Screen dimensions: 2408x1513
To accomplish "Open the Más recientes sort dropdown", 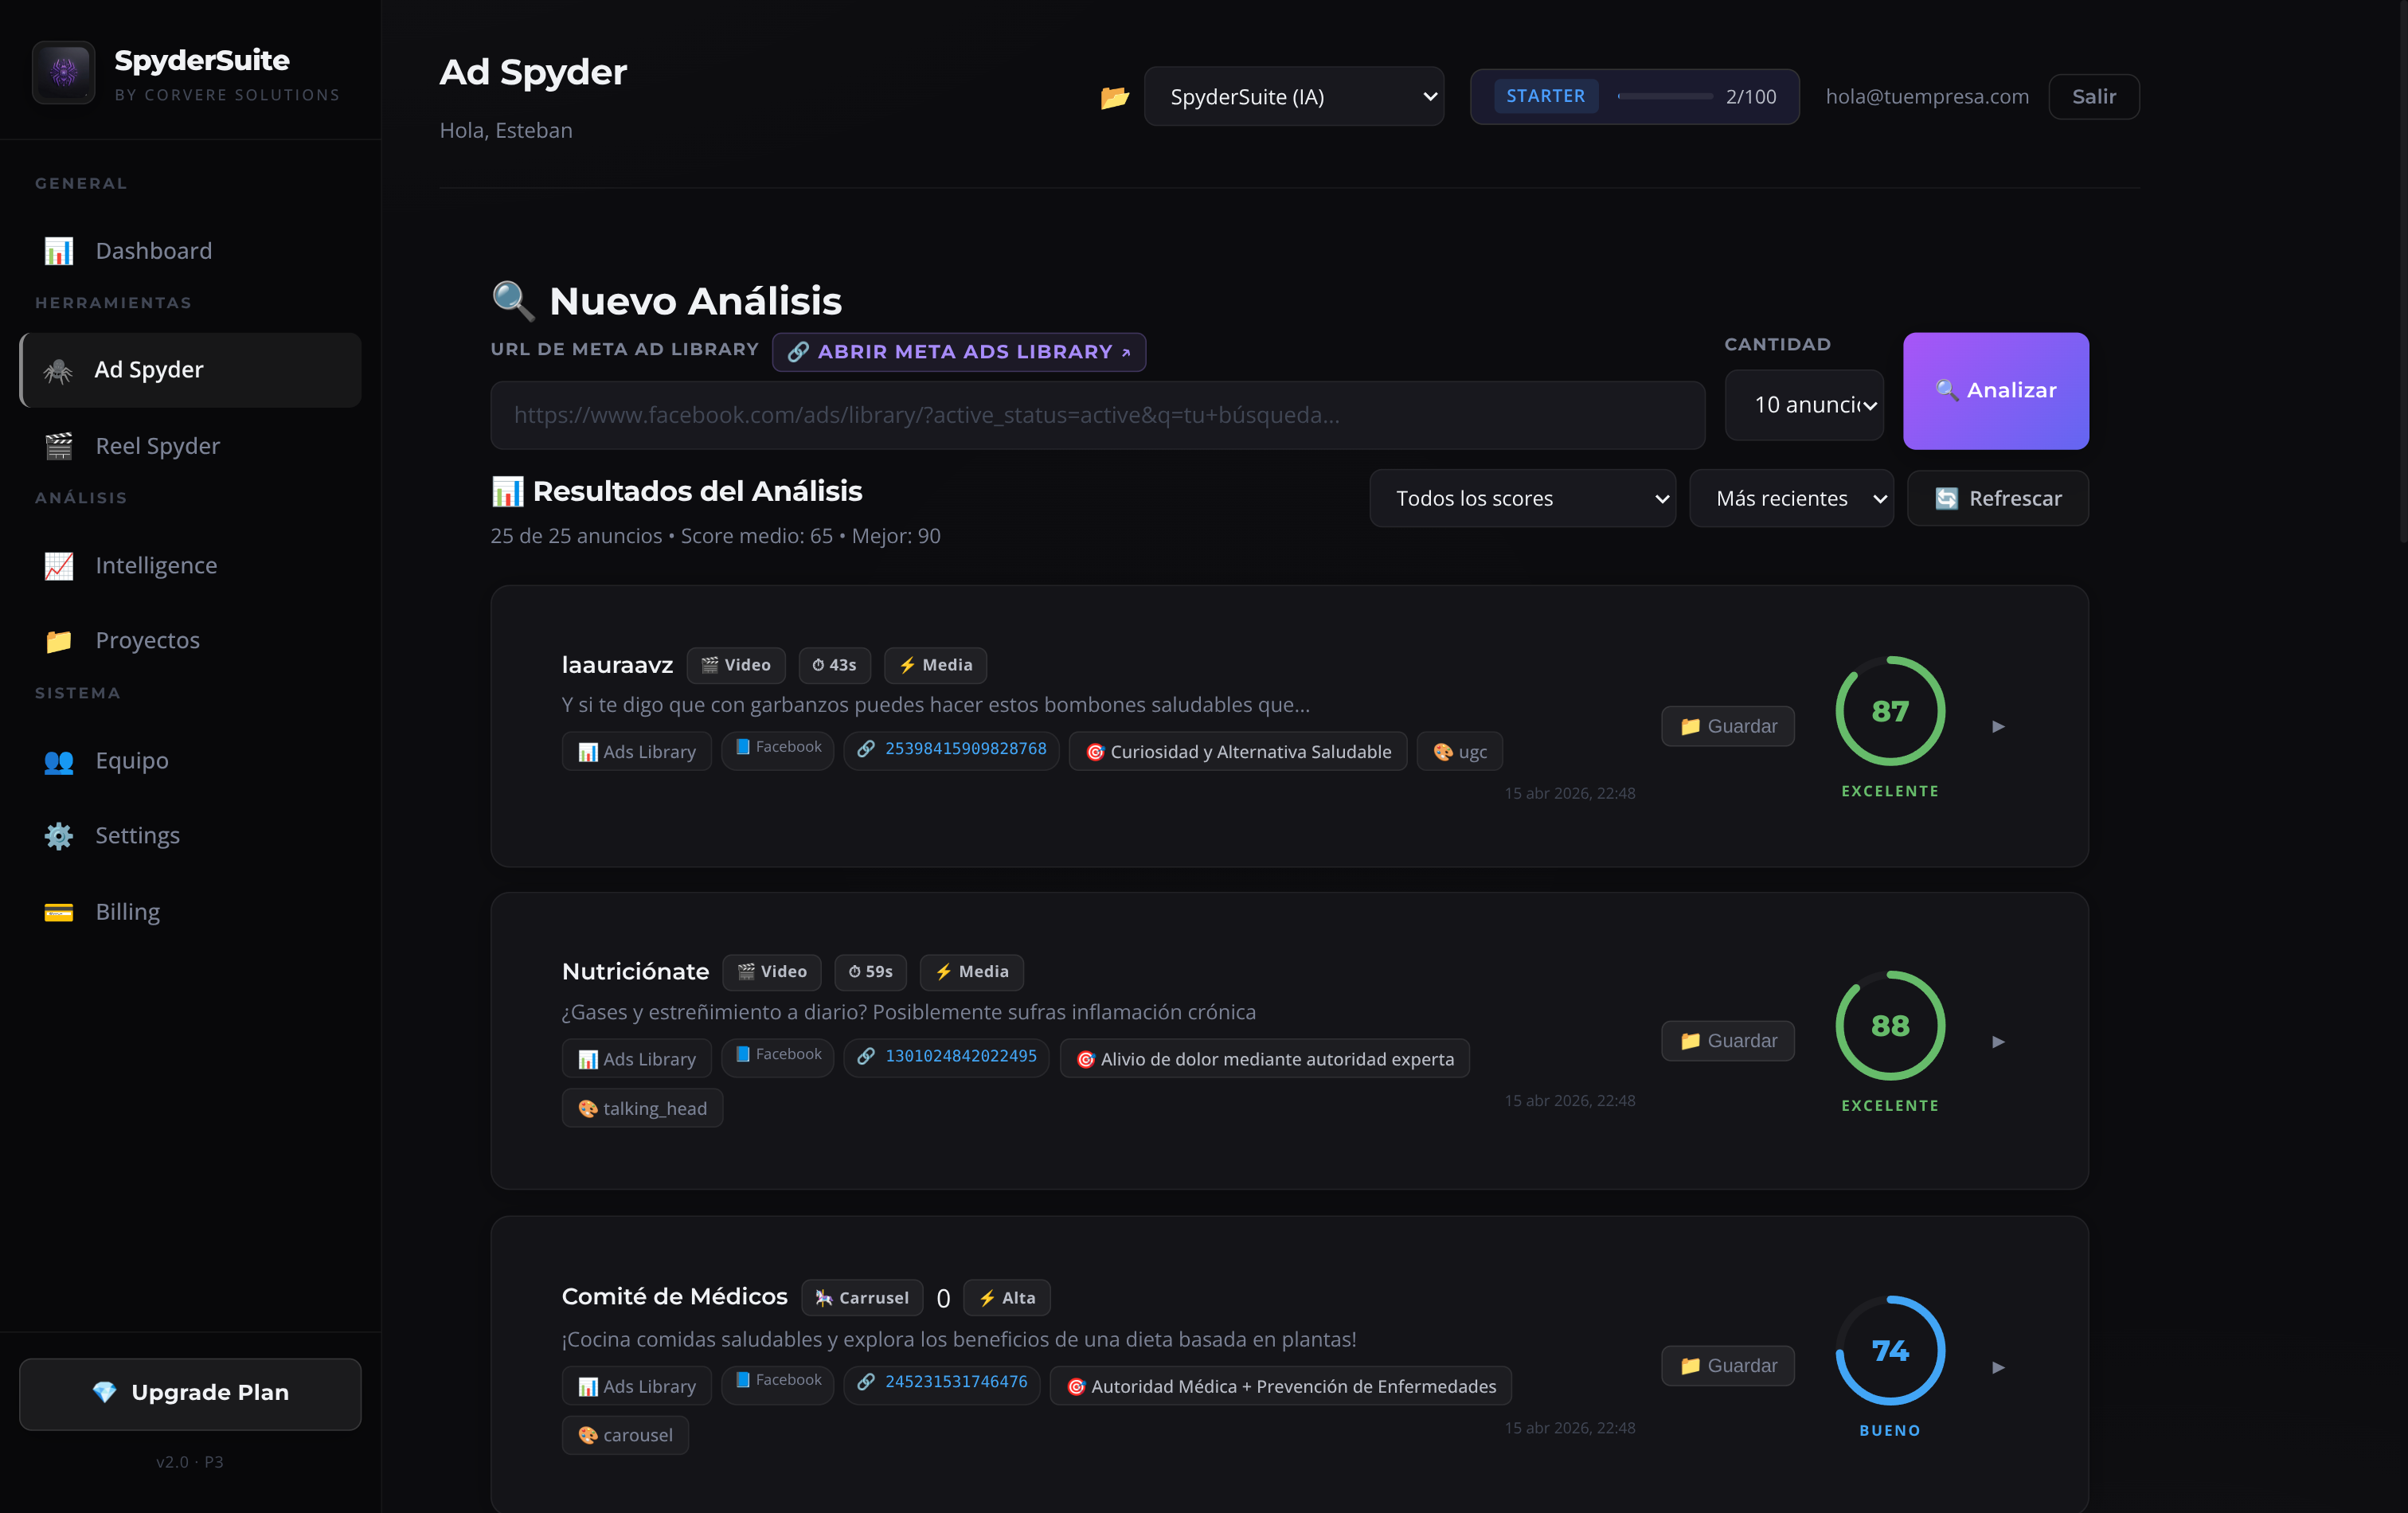I will (x=1791, y=498).
